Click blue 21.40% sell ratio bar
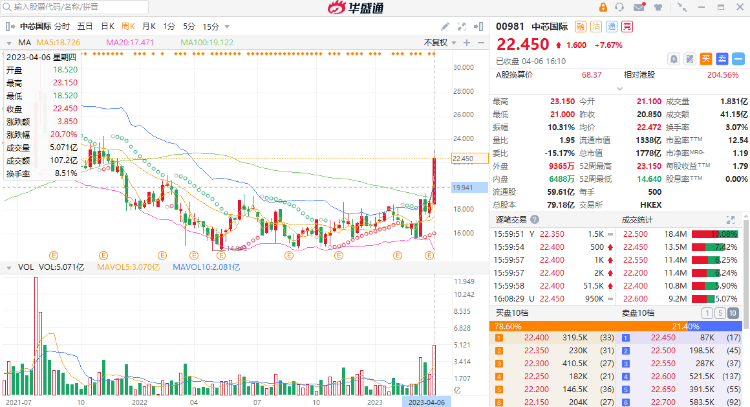Image resolution: width=750 pixels, height=407 pixels. click(715, 326)
